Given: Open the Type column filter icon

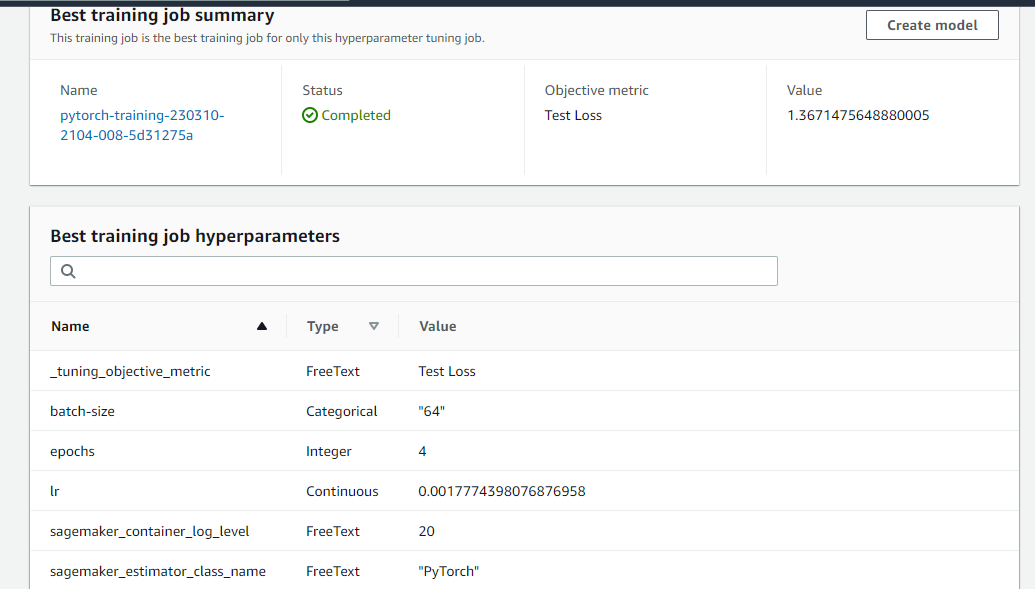Looking at the screenshot, I should 374,325.
